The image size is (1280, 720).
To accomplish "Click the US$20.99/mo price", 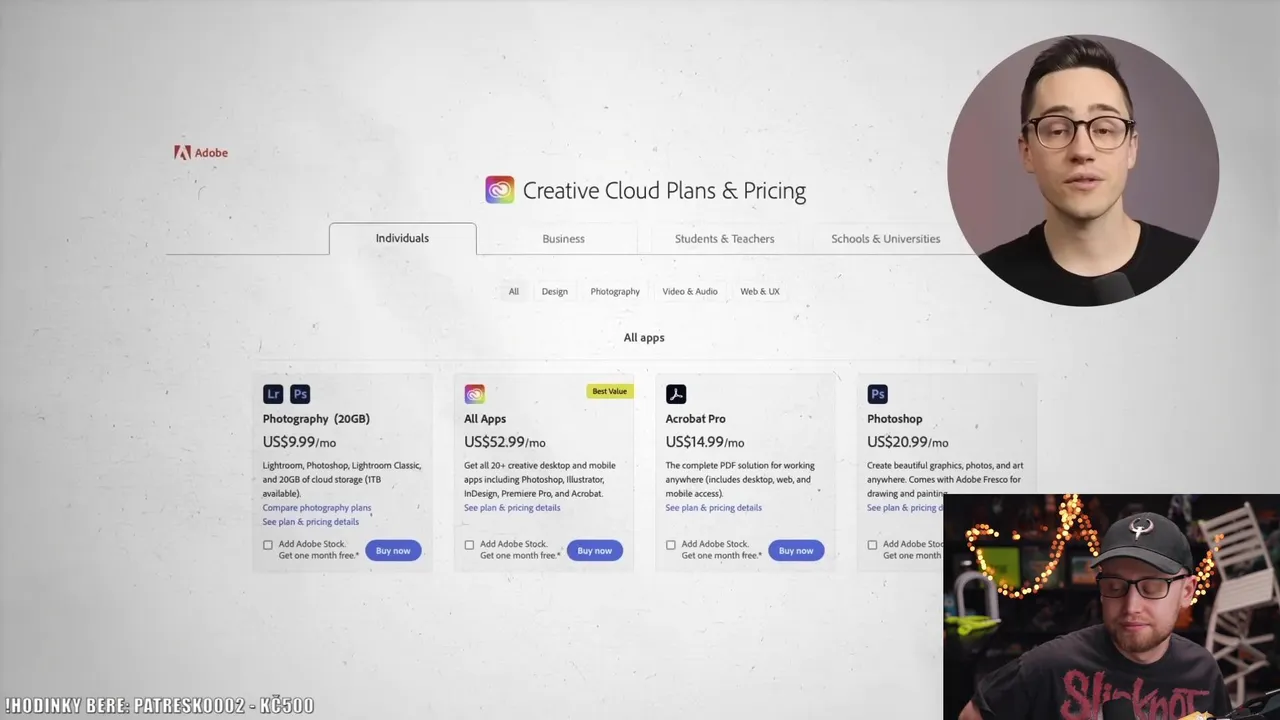I will click(908, 442).
